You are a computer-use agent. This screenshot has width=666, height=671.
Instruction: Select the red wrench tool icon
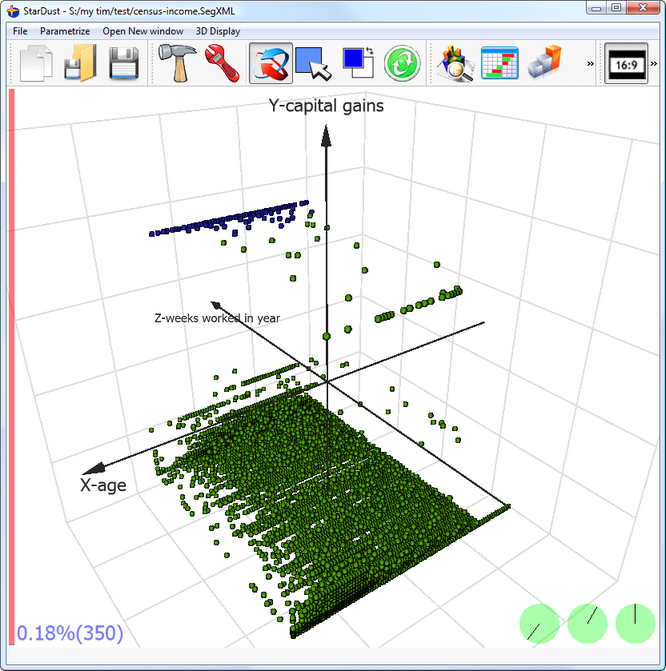(222, 63)
